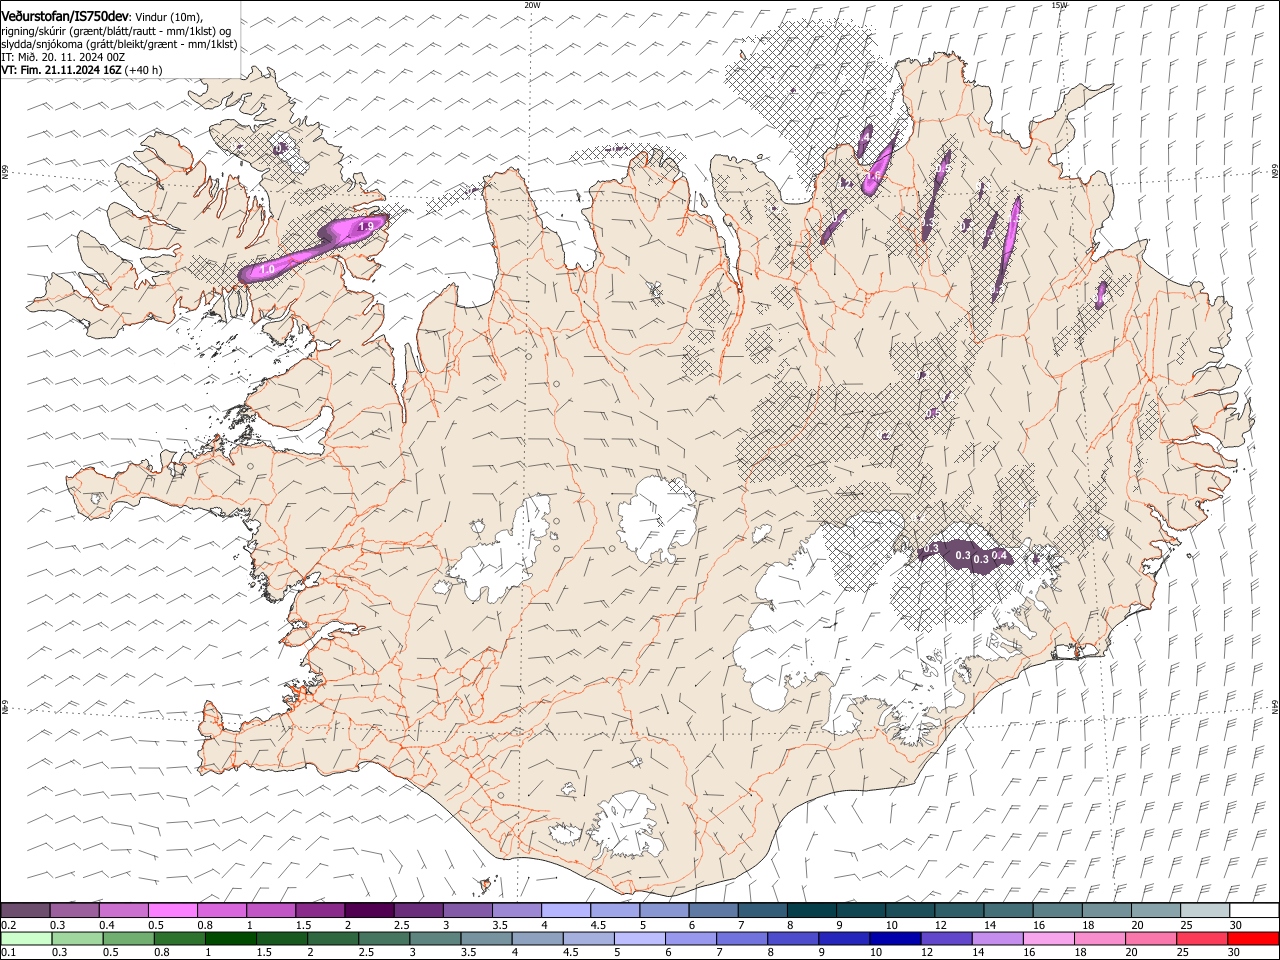The image size is (1280, 960).
Task: Select the lower-scale swatch starting at 0.8
Action: [x=180, y=938]
